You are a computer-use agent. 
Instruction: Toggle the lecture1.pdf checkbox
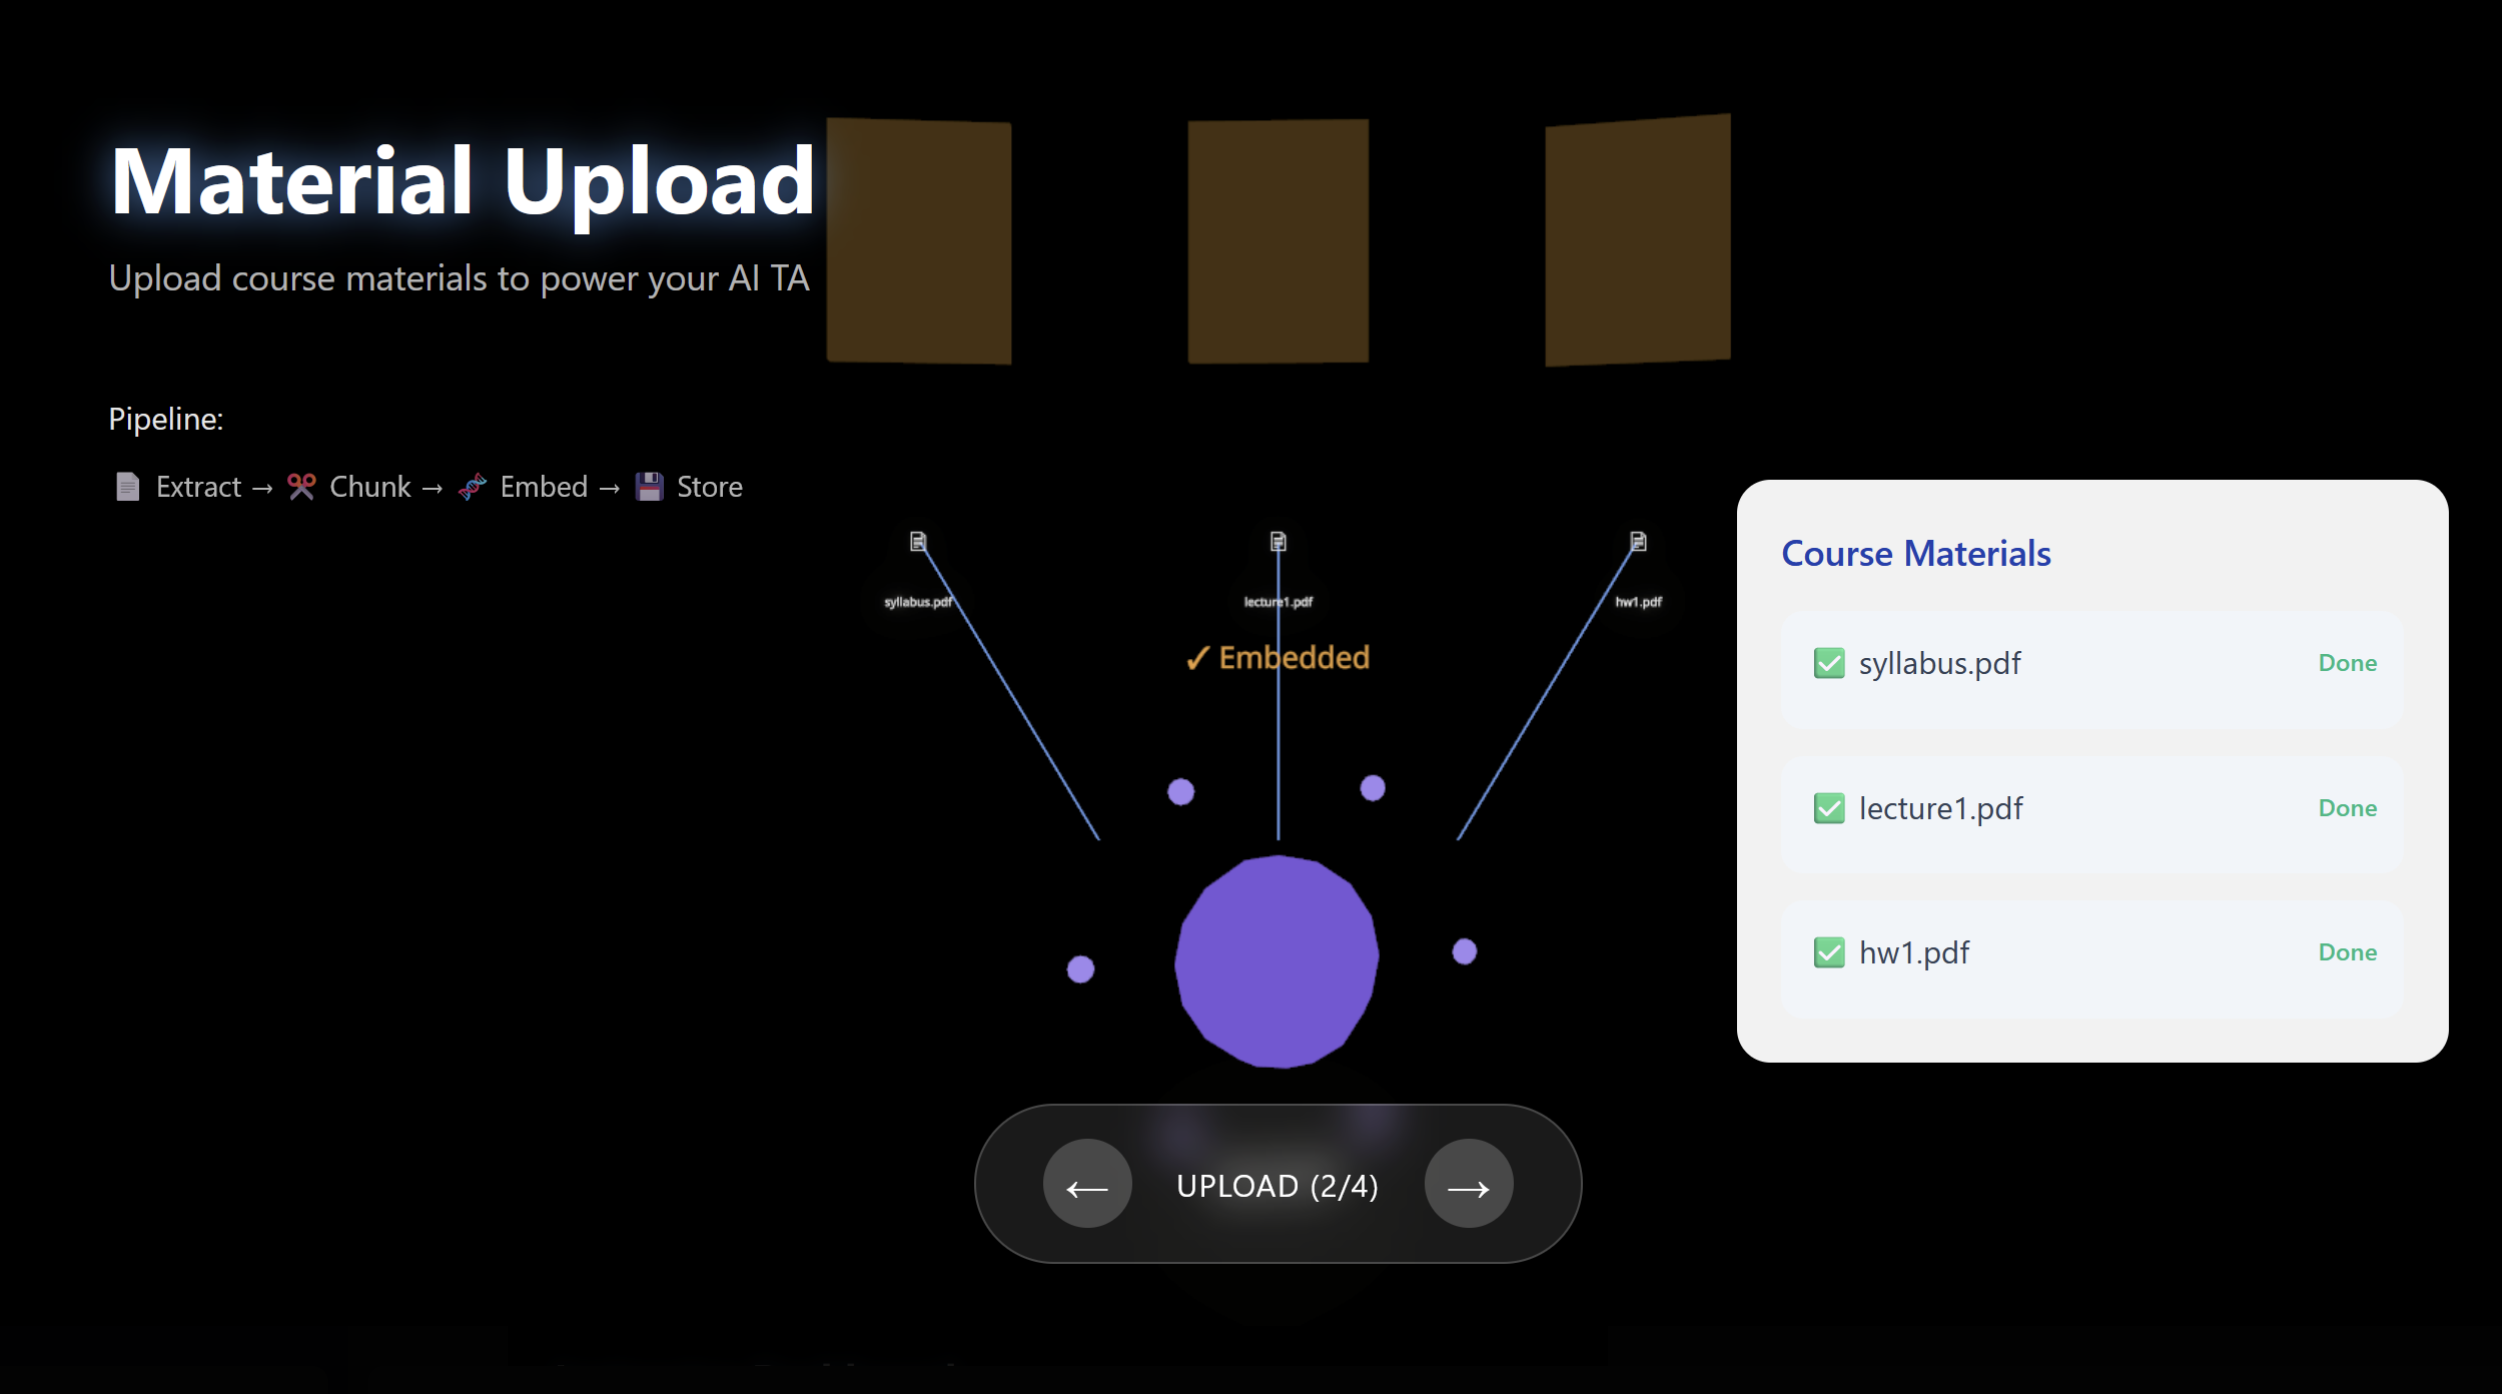point(1829,808)
